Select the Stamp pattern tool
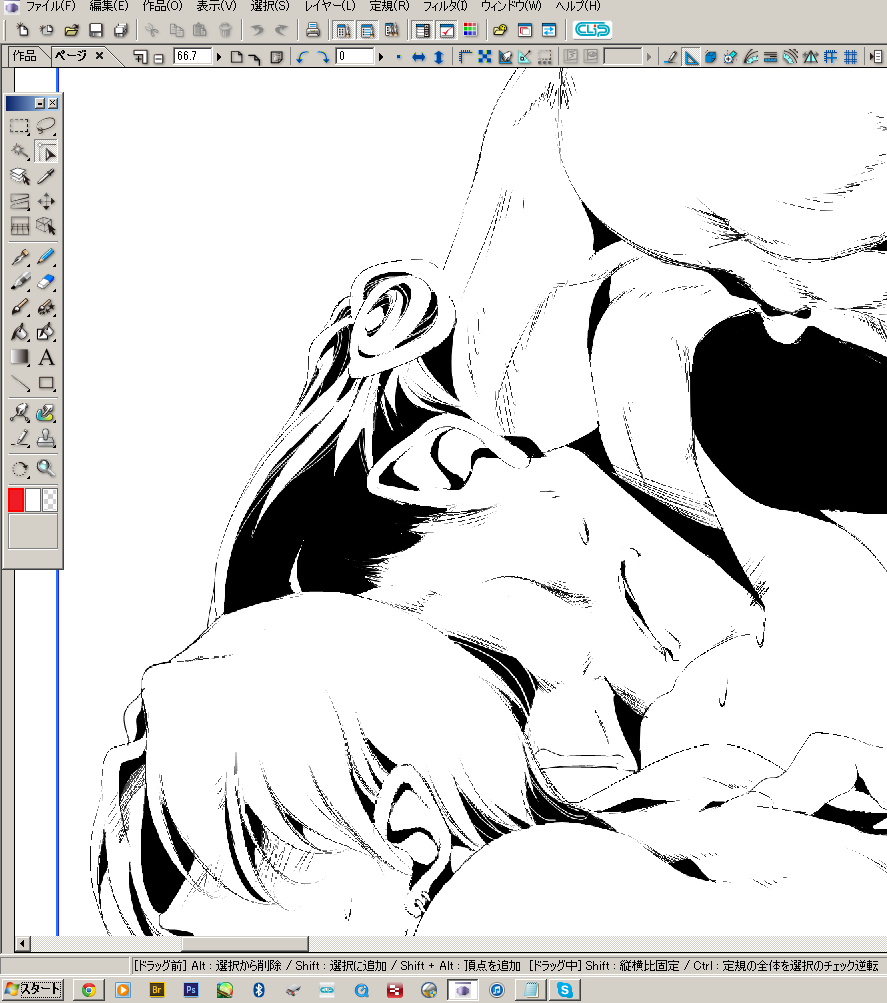887x1003 pixels. pyautogui.click(x=46, y=439)
